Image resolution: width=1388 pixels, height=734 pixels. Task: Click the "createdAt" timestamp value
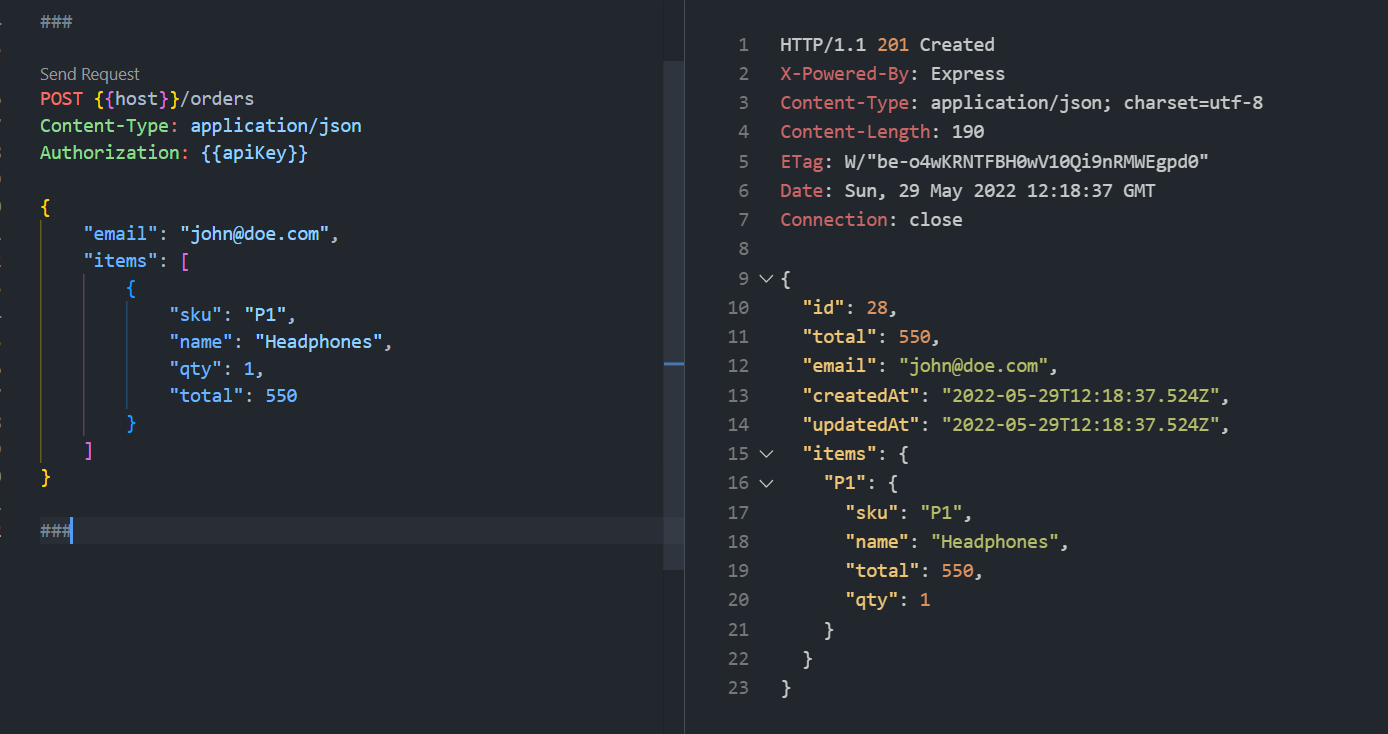1081,395
